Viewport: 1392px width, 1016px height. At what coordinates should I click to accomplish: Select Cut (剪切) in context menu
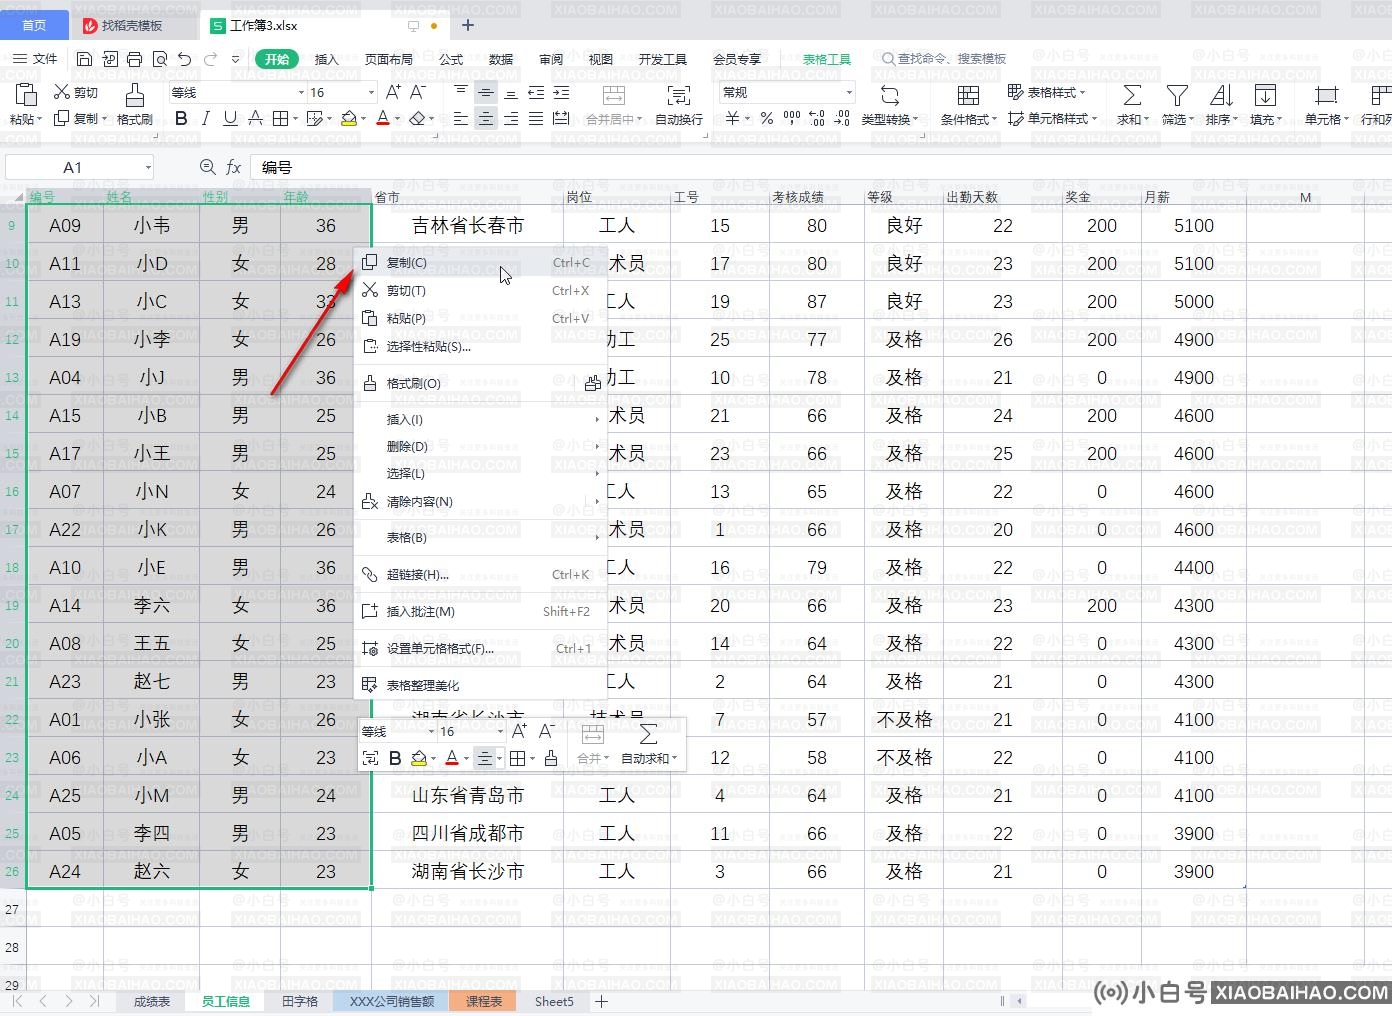pos(482,291)
